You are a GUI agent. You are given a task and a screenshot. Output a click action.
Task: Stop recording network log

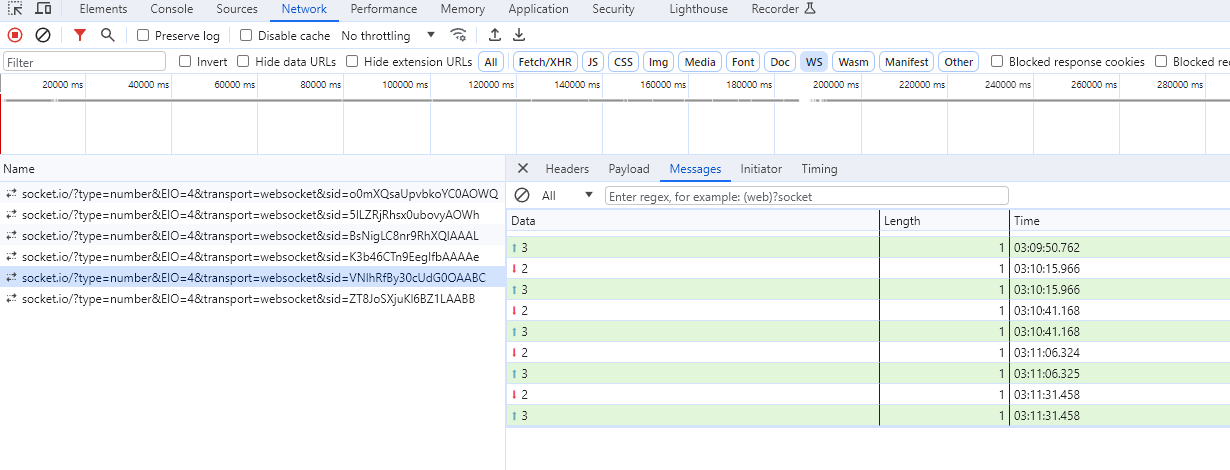click(x=15, y=35)
